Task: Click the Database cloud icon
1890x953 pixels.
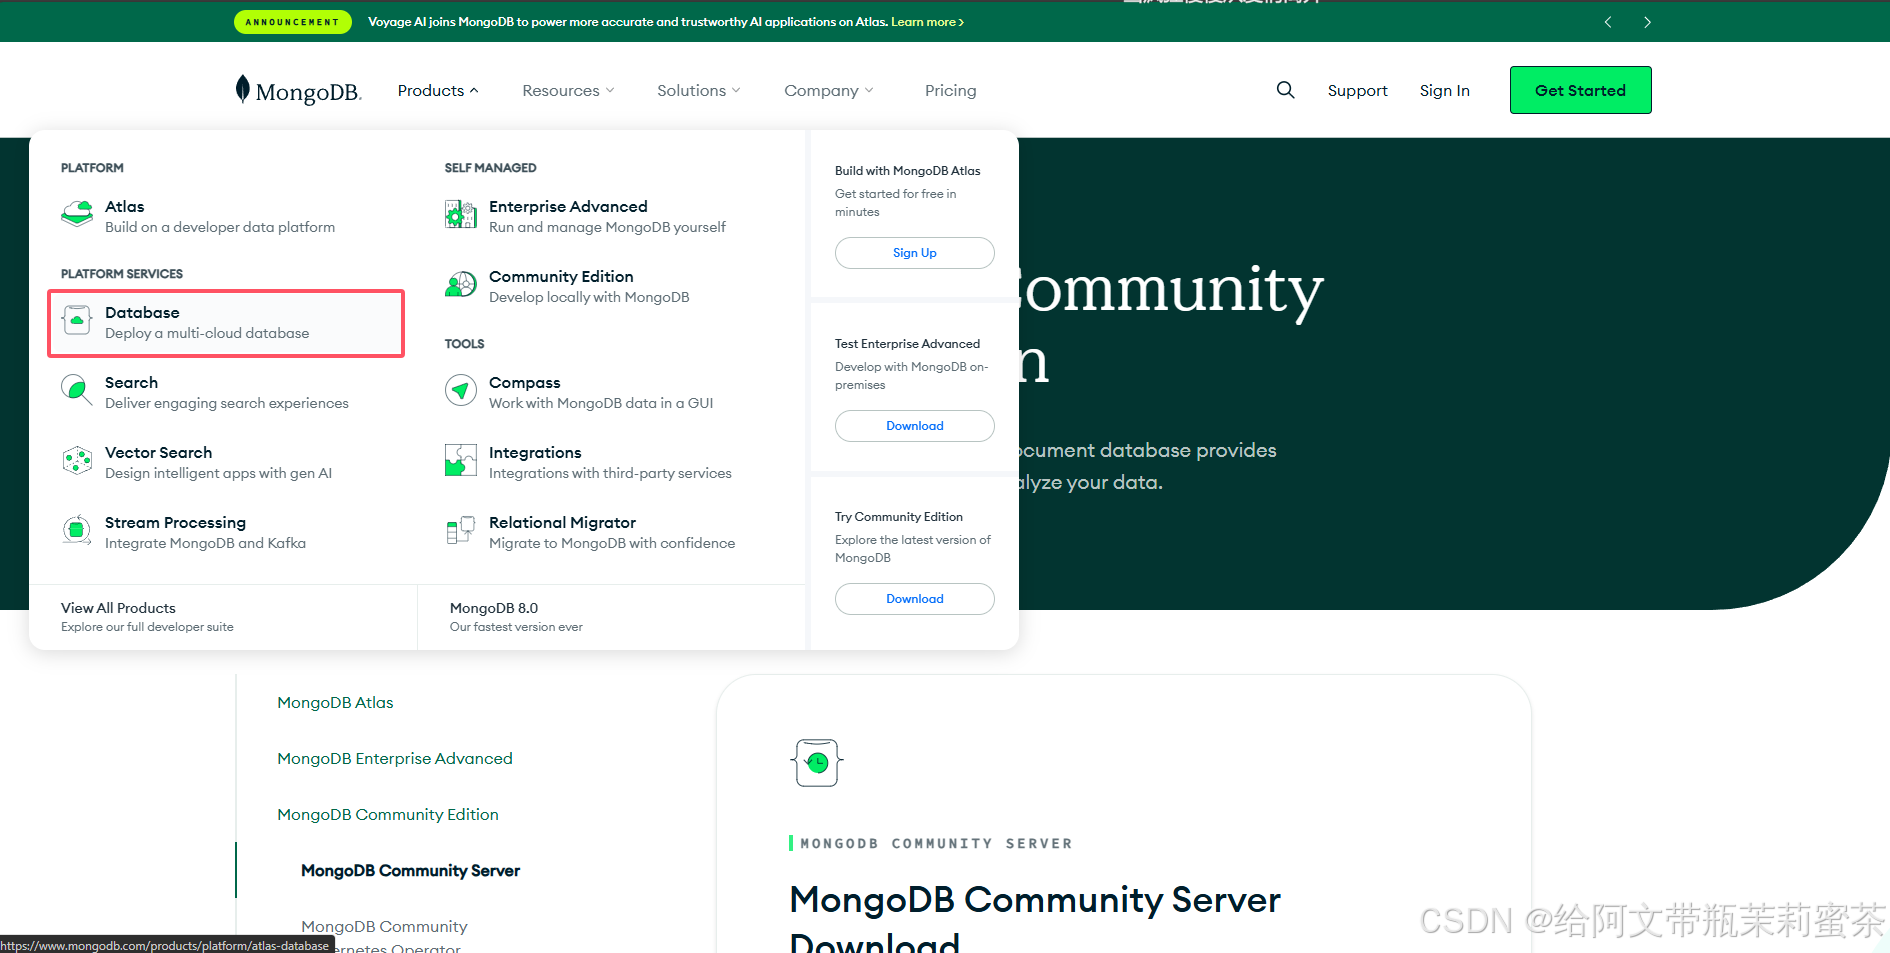Action: (x=77, y=320)
